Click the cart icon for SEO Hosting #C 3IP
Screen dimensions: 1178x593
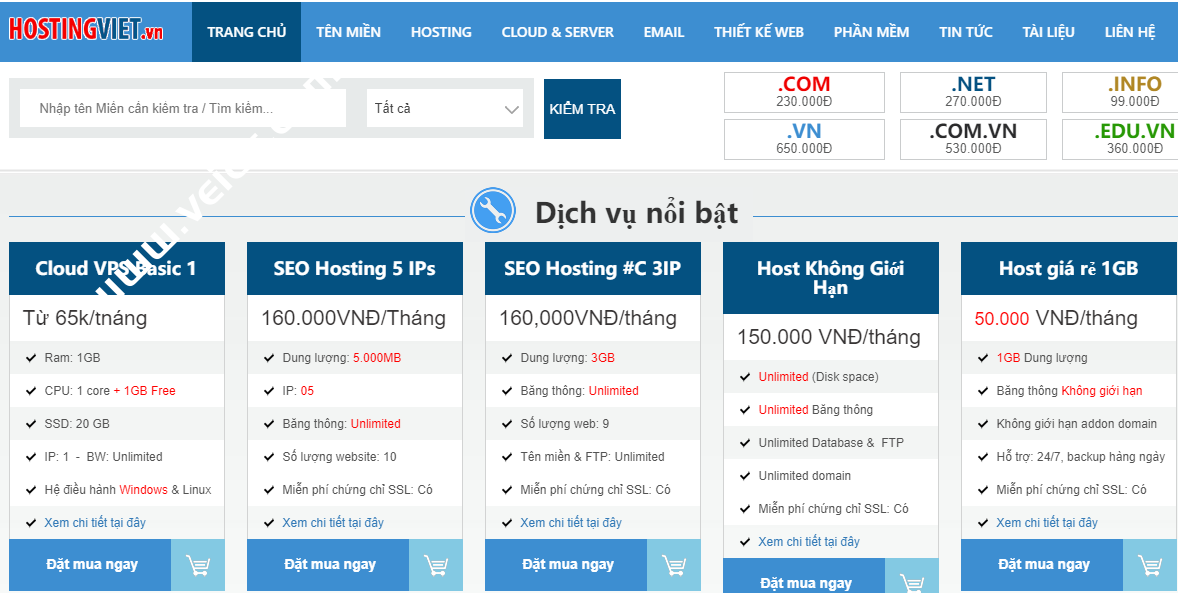(673, 565)
